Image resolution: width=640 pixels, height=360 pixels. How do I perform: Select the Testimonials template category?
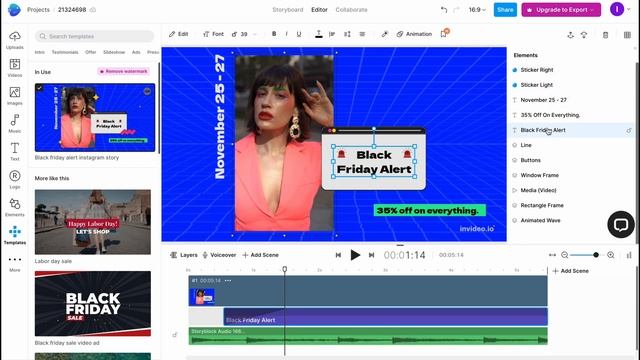65,52
